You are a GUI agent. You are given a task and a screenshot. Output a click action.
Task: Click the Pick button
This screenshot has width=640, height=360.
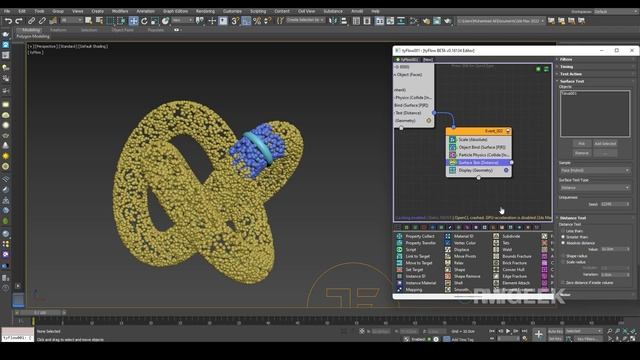click(x=581, y=144)
